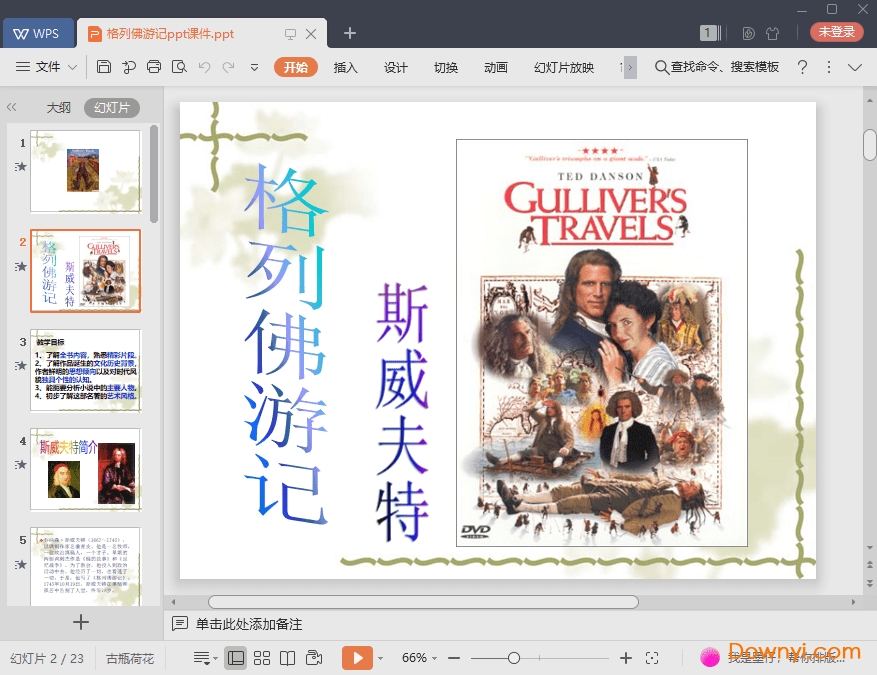877x675 pixels.
Task: Click the Print Preview icon
Action: click(x=180, y=67)
